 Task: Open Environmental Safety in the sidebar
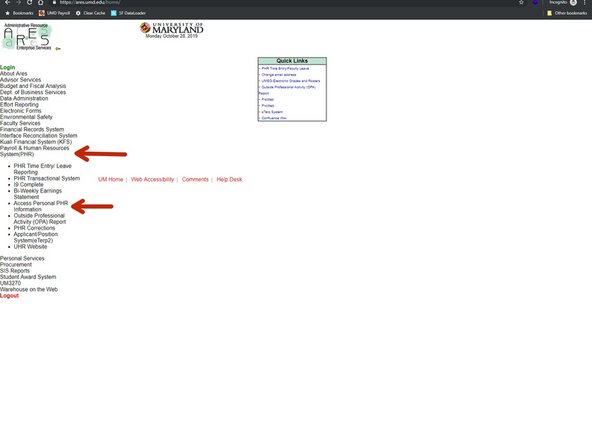pos(26,117)
